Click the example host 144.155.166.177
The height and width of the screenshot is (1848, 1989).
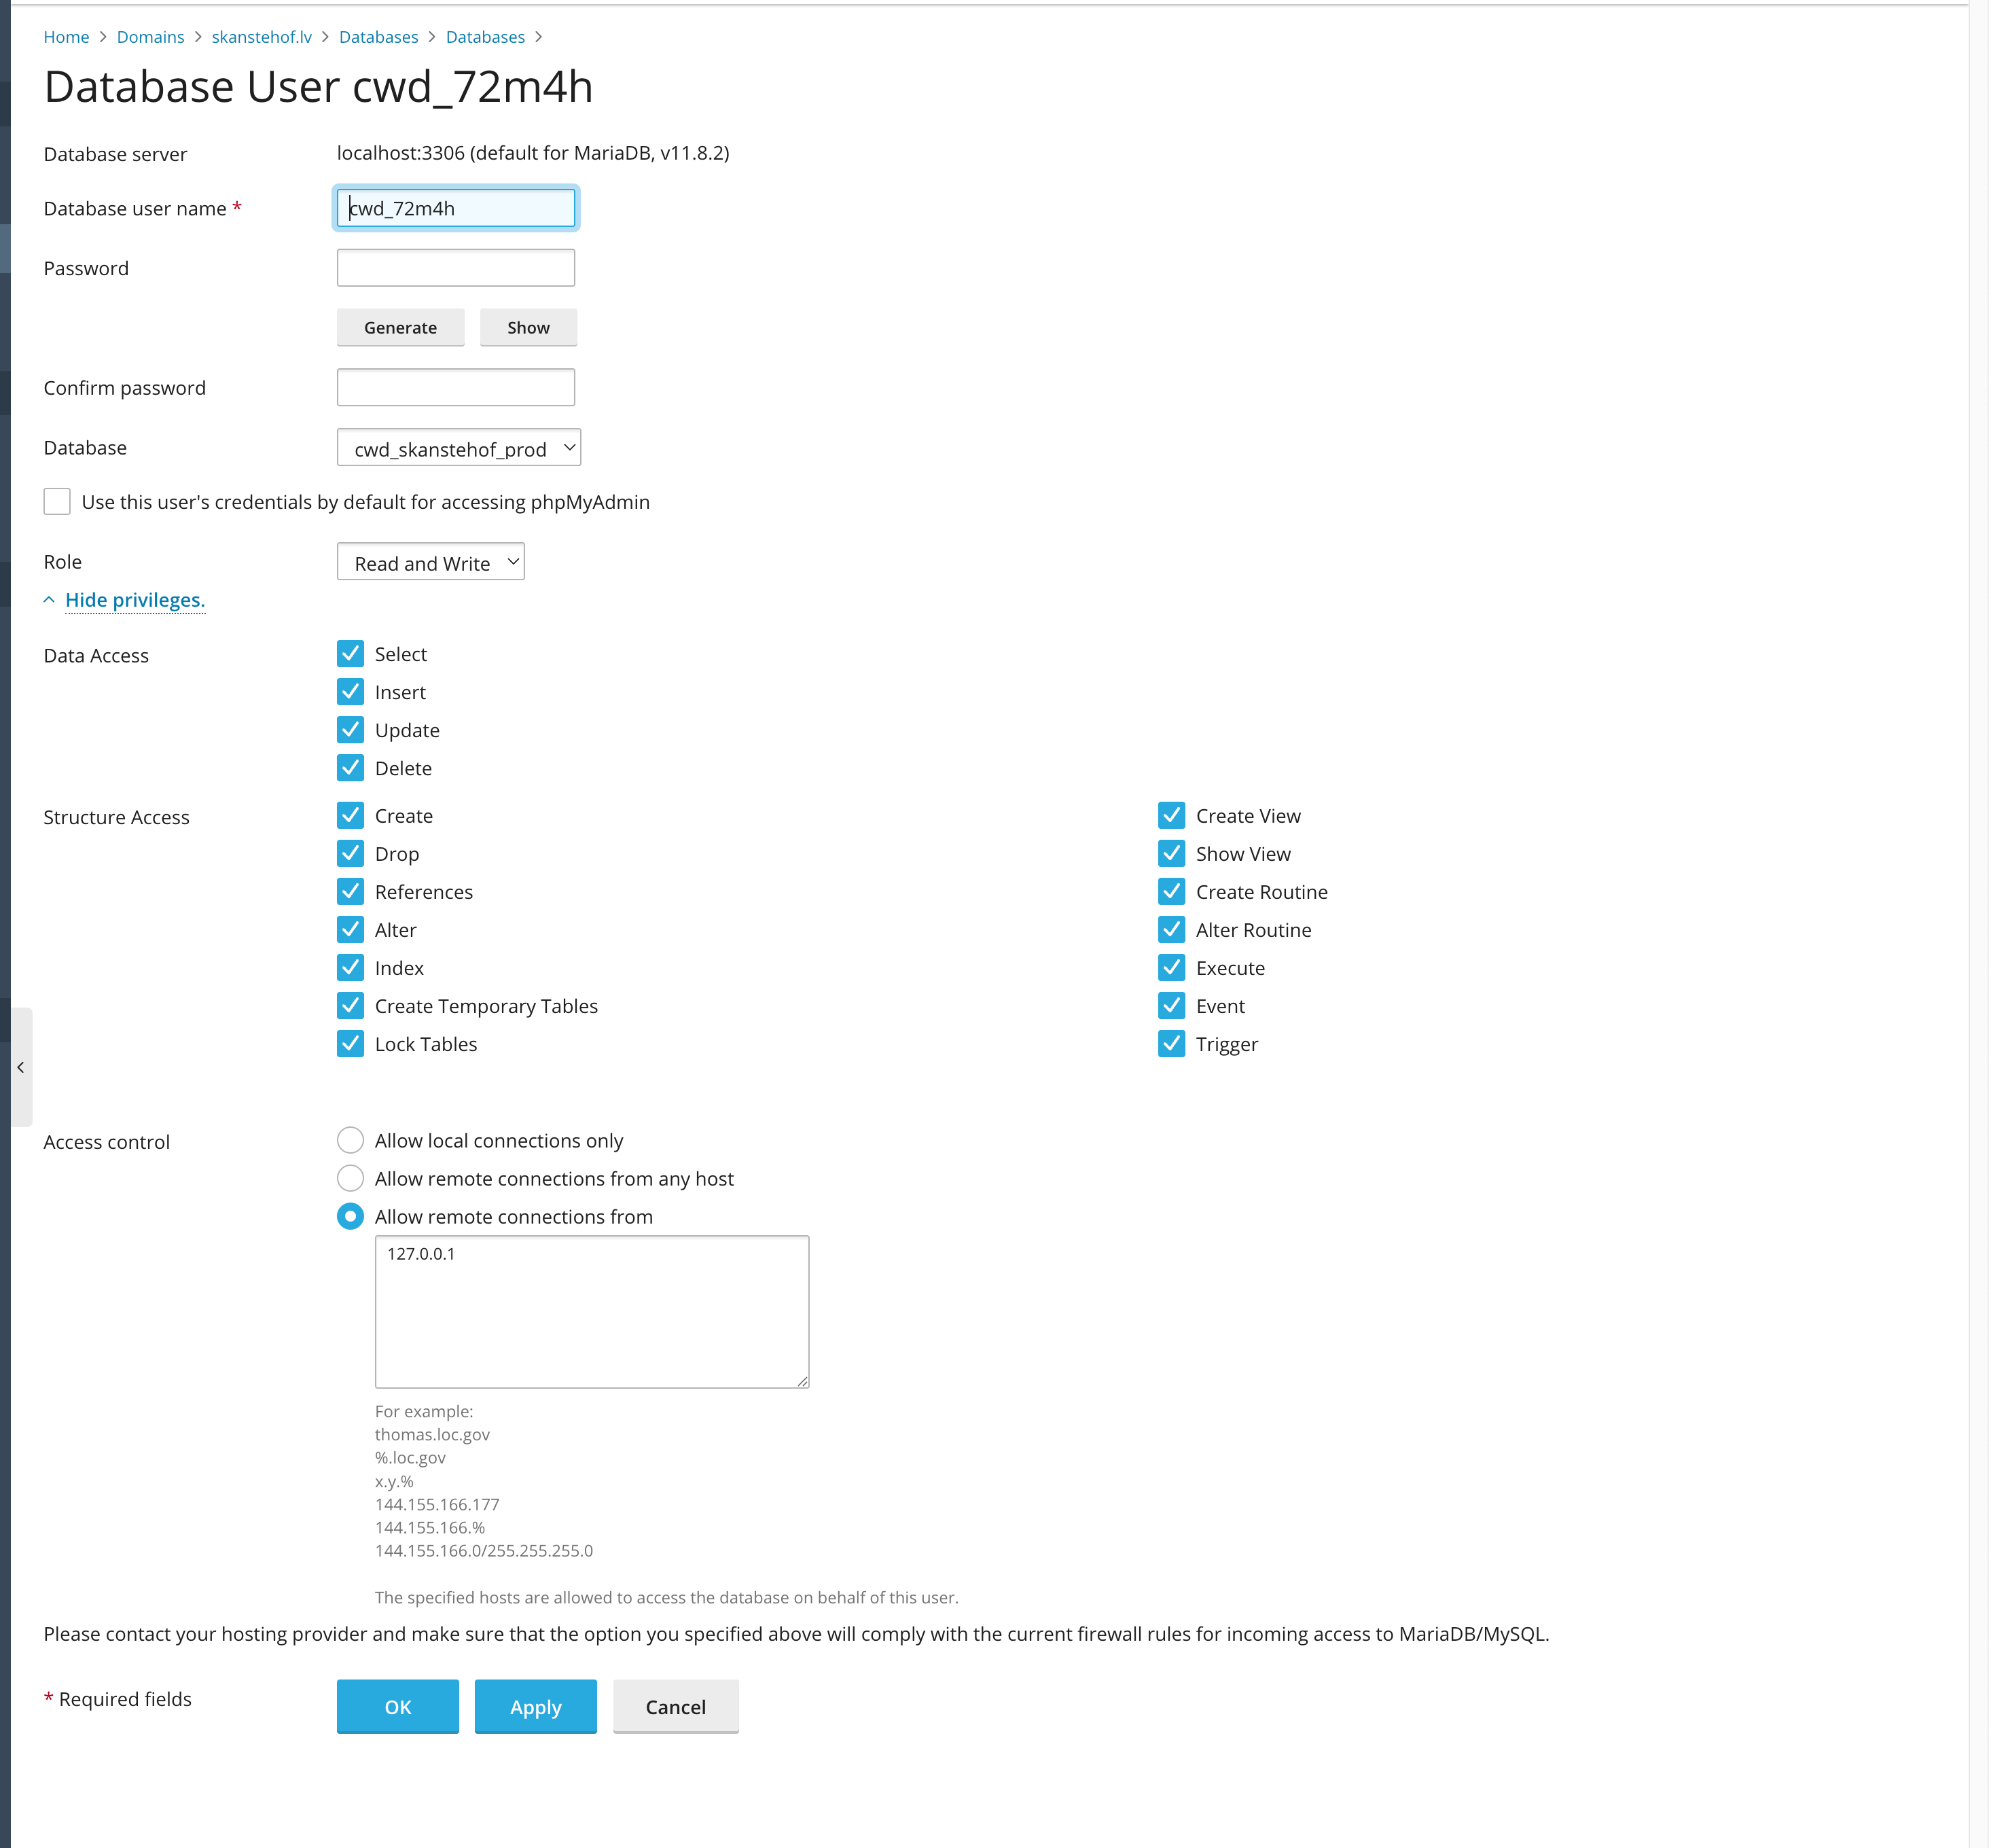[x=437, y=1504]
